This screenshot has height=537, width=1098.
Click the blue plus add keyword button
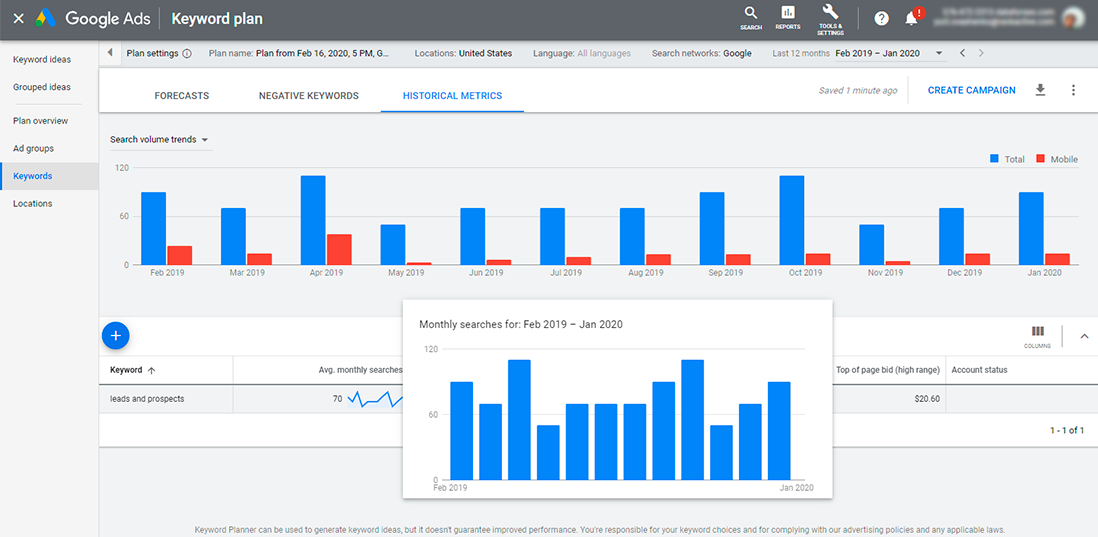pyautogui.click(x=116, y=336)
